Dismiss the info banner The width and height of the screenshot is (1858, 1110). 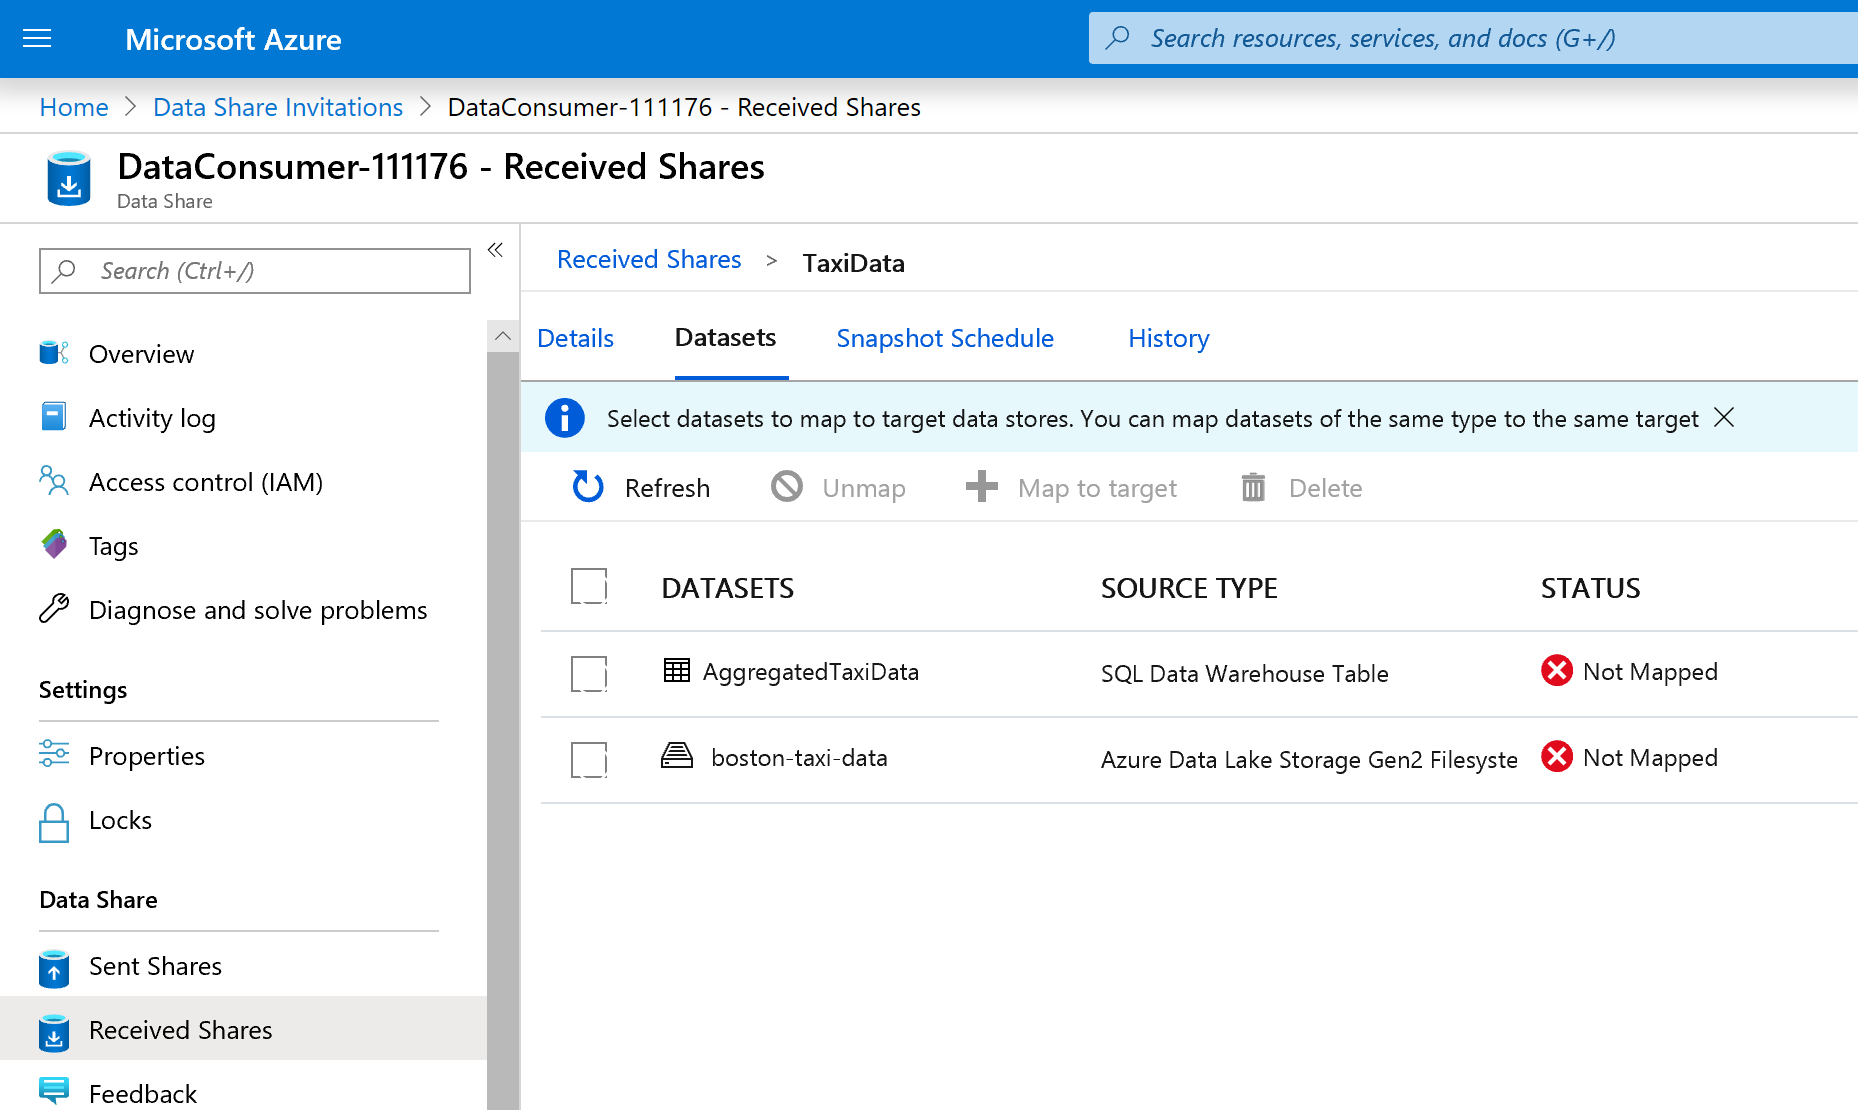[x=1724, y=417]
